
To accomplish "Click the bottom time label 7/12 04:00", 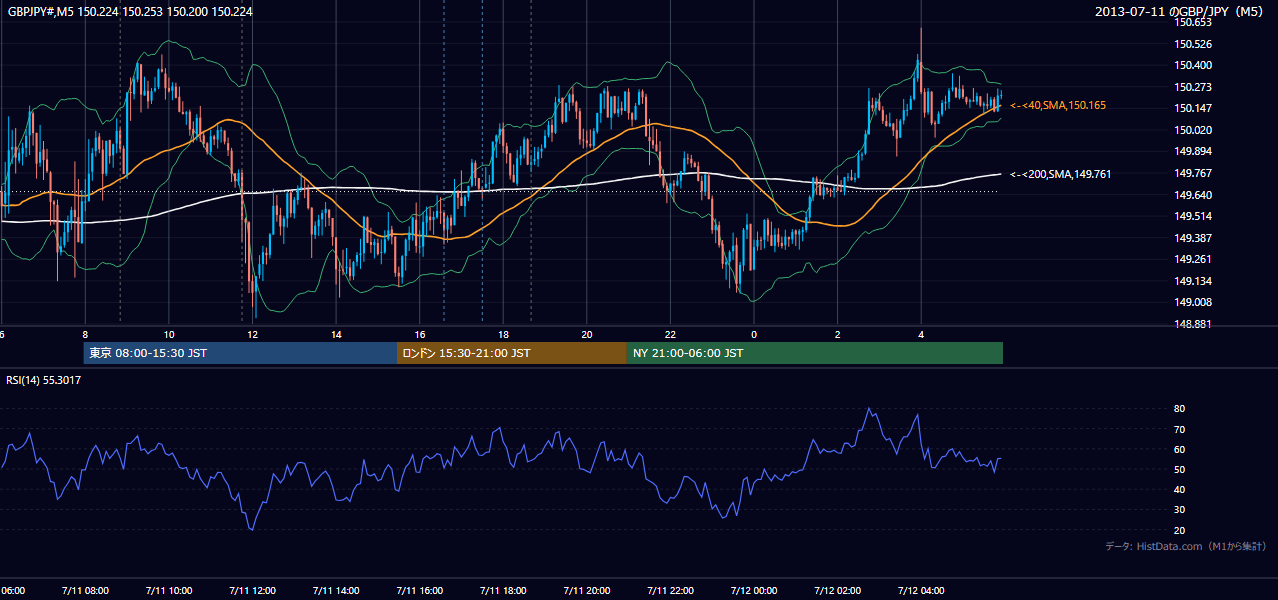I will coord(921,590).
